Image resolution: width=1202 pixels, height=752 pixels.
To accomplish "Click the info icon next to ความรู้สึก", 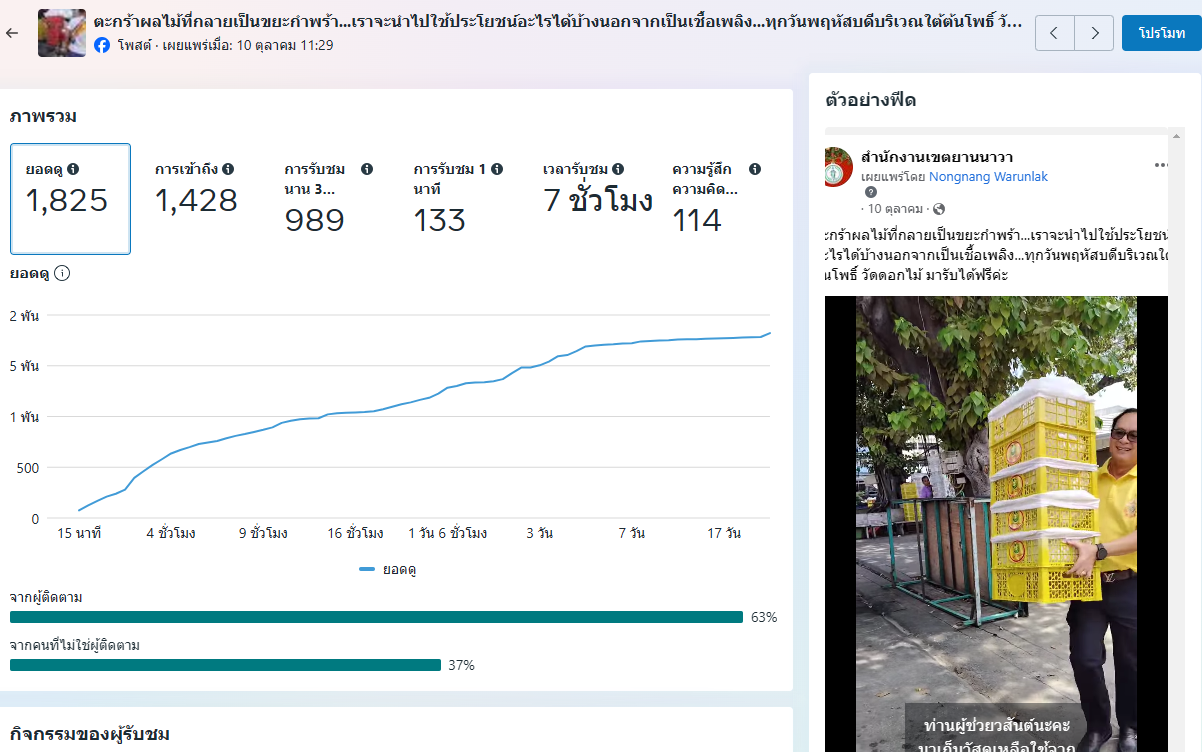I will click(x=755, y=169).
